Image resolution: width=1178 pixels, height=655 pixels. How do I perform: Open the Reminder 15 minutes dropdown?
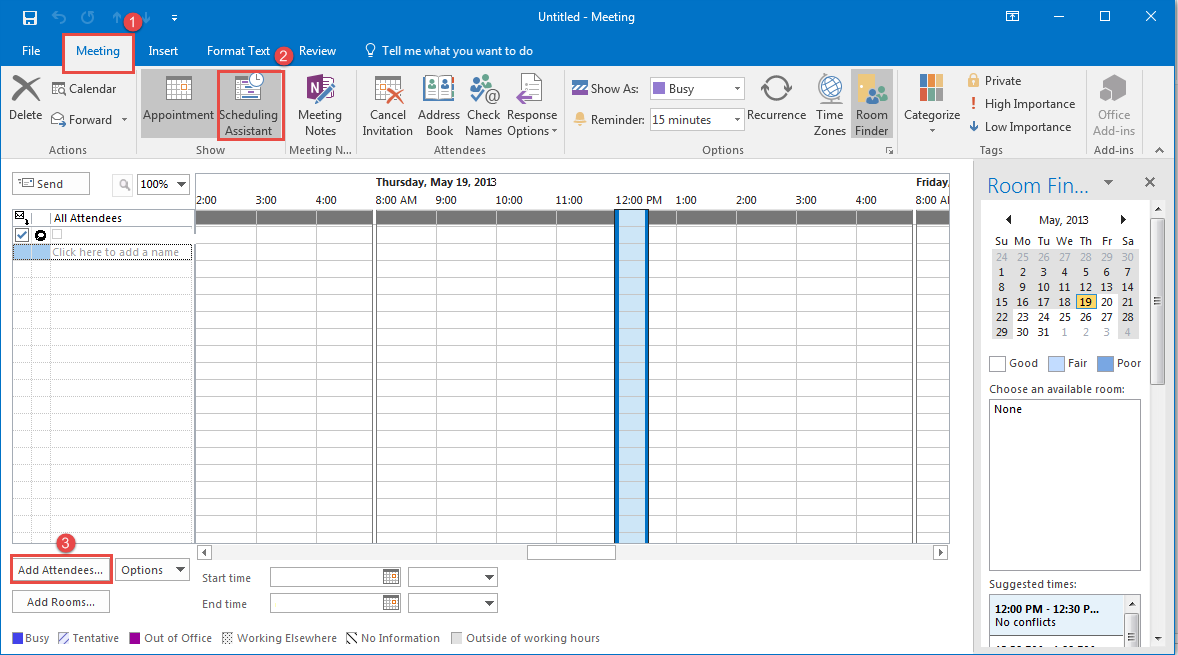coord(737,119)
